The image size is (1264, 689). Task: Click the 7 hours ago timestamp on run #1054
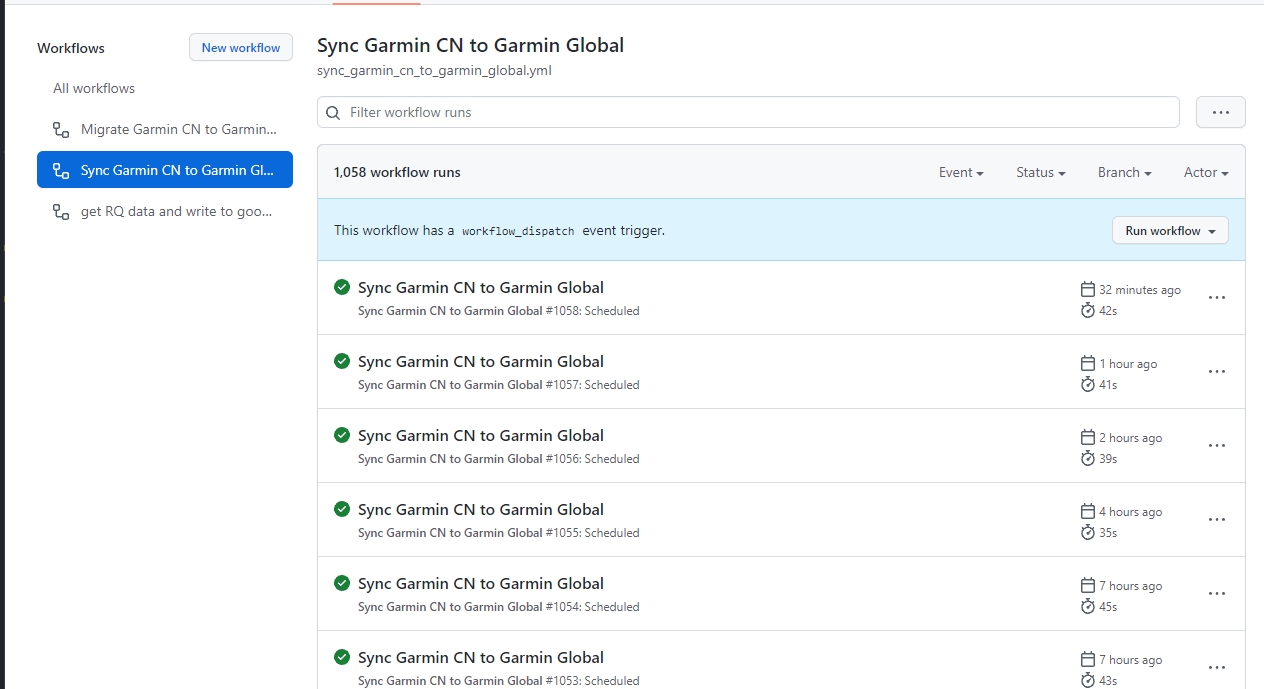[1131, 586]
